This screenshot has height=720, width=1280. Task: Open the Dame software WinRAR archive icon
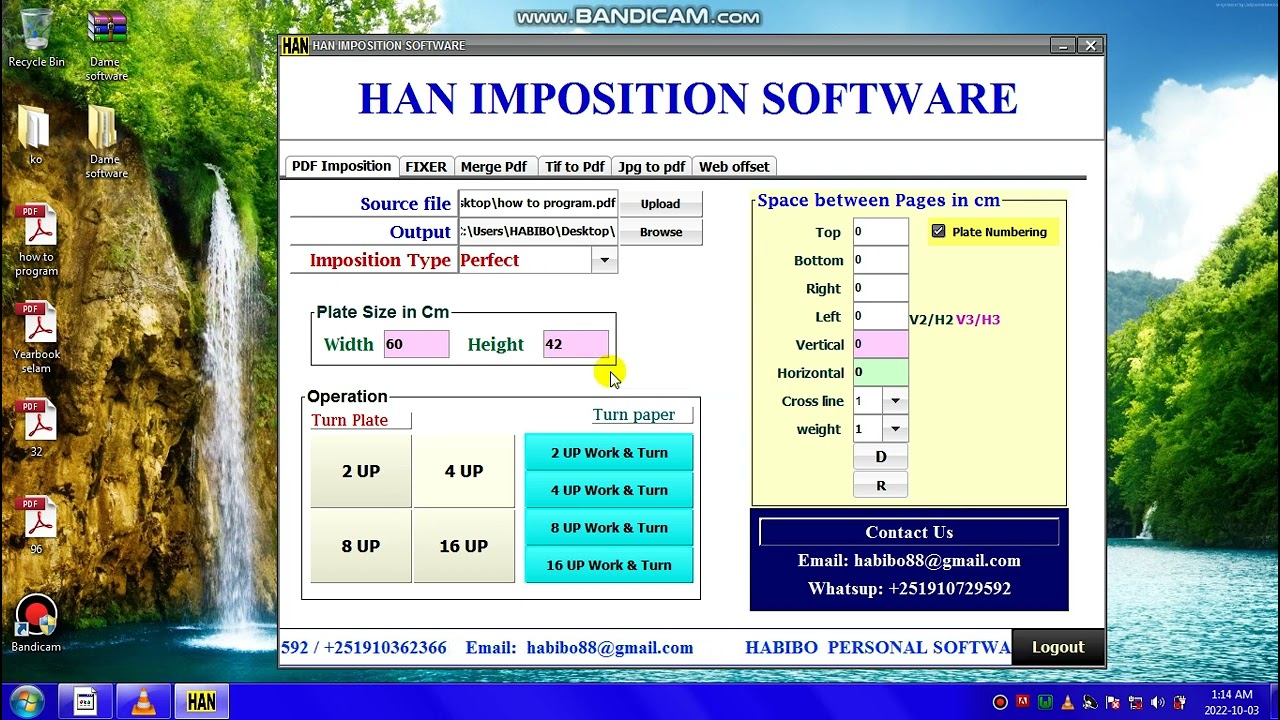click(106, 45)
